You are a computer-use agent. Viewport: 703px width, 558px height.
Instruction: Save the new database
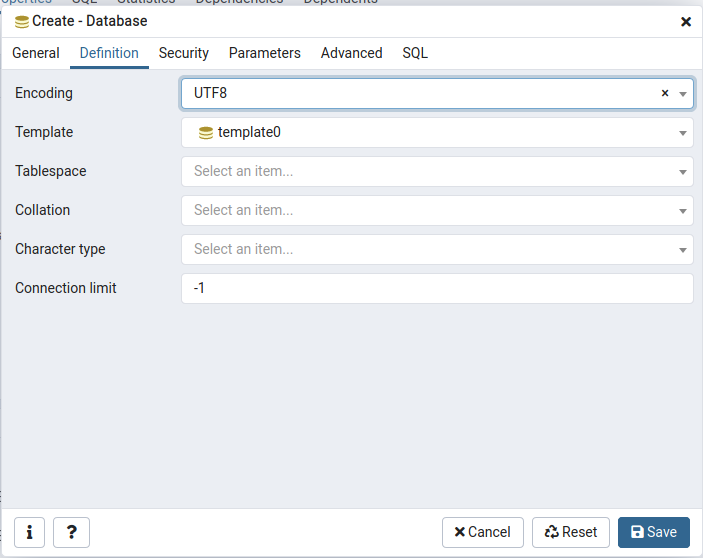coord(653,532)
